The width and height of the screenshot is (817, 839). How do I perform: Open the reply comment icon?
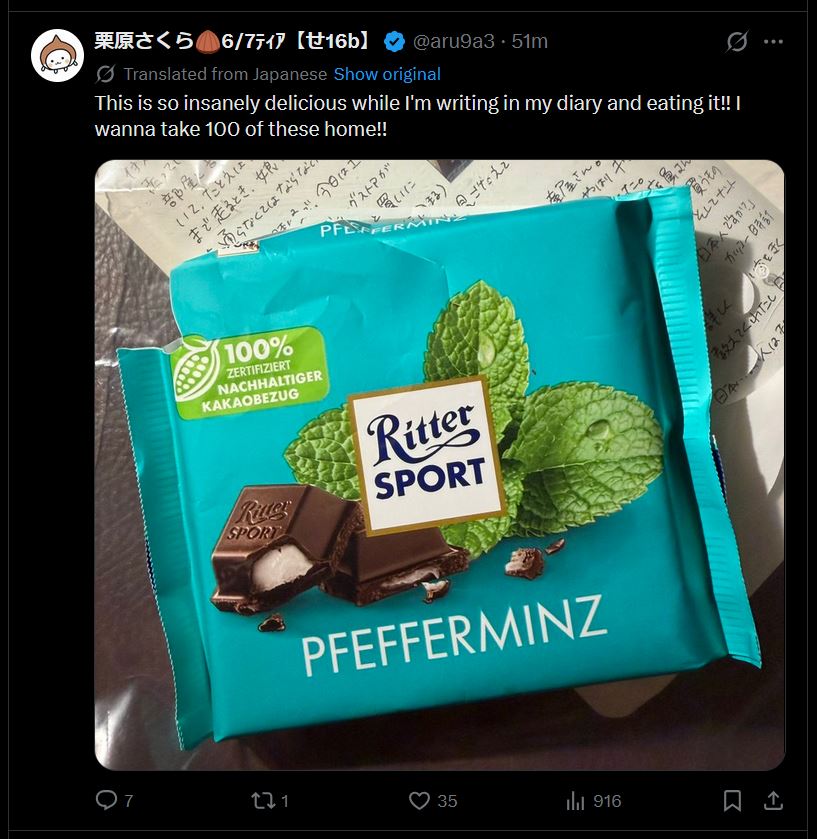pyautogui.click(x=106, y=800)
